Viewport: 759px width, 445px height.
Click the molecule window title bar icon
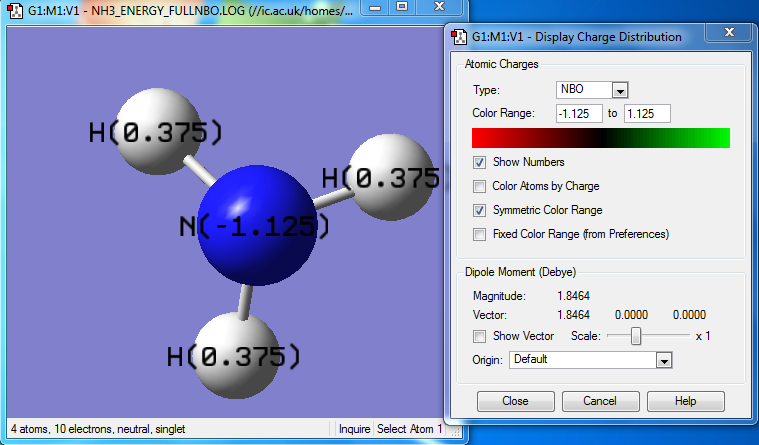15,11
